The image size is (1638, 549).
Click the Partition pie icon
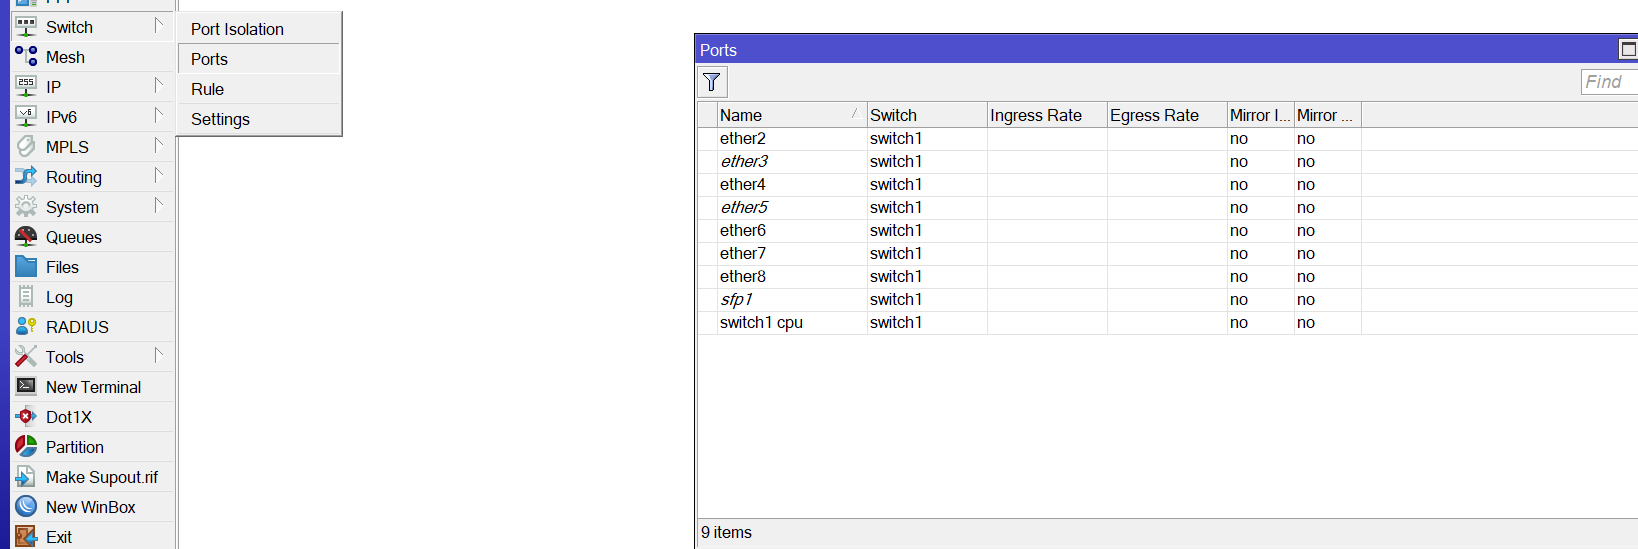[x=26, y=447]
